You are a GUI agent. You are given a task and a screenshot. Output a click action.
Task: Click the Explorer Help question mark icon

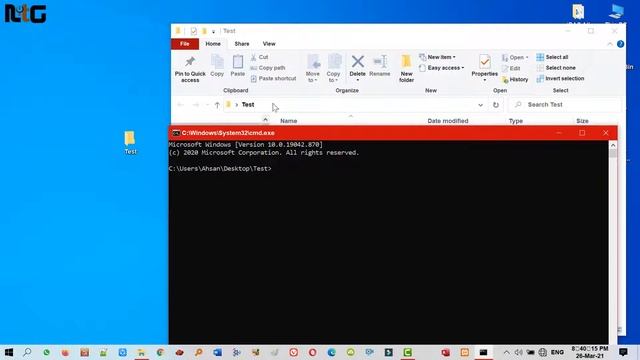(x=620, y=44)
